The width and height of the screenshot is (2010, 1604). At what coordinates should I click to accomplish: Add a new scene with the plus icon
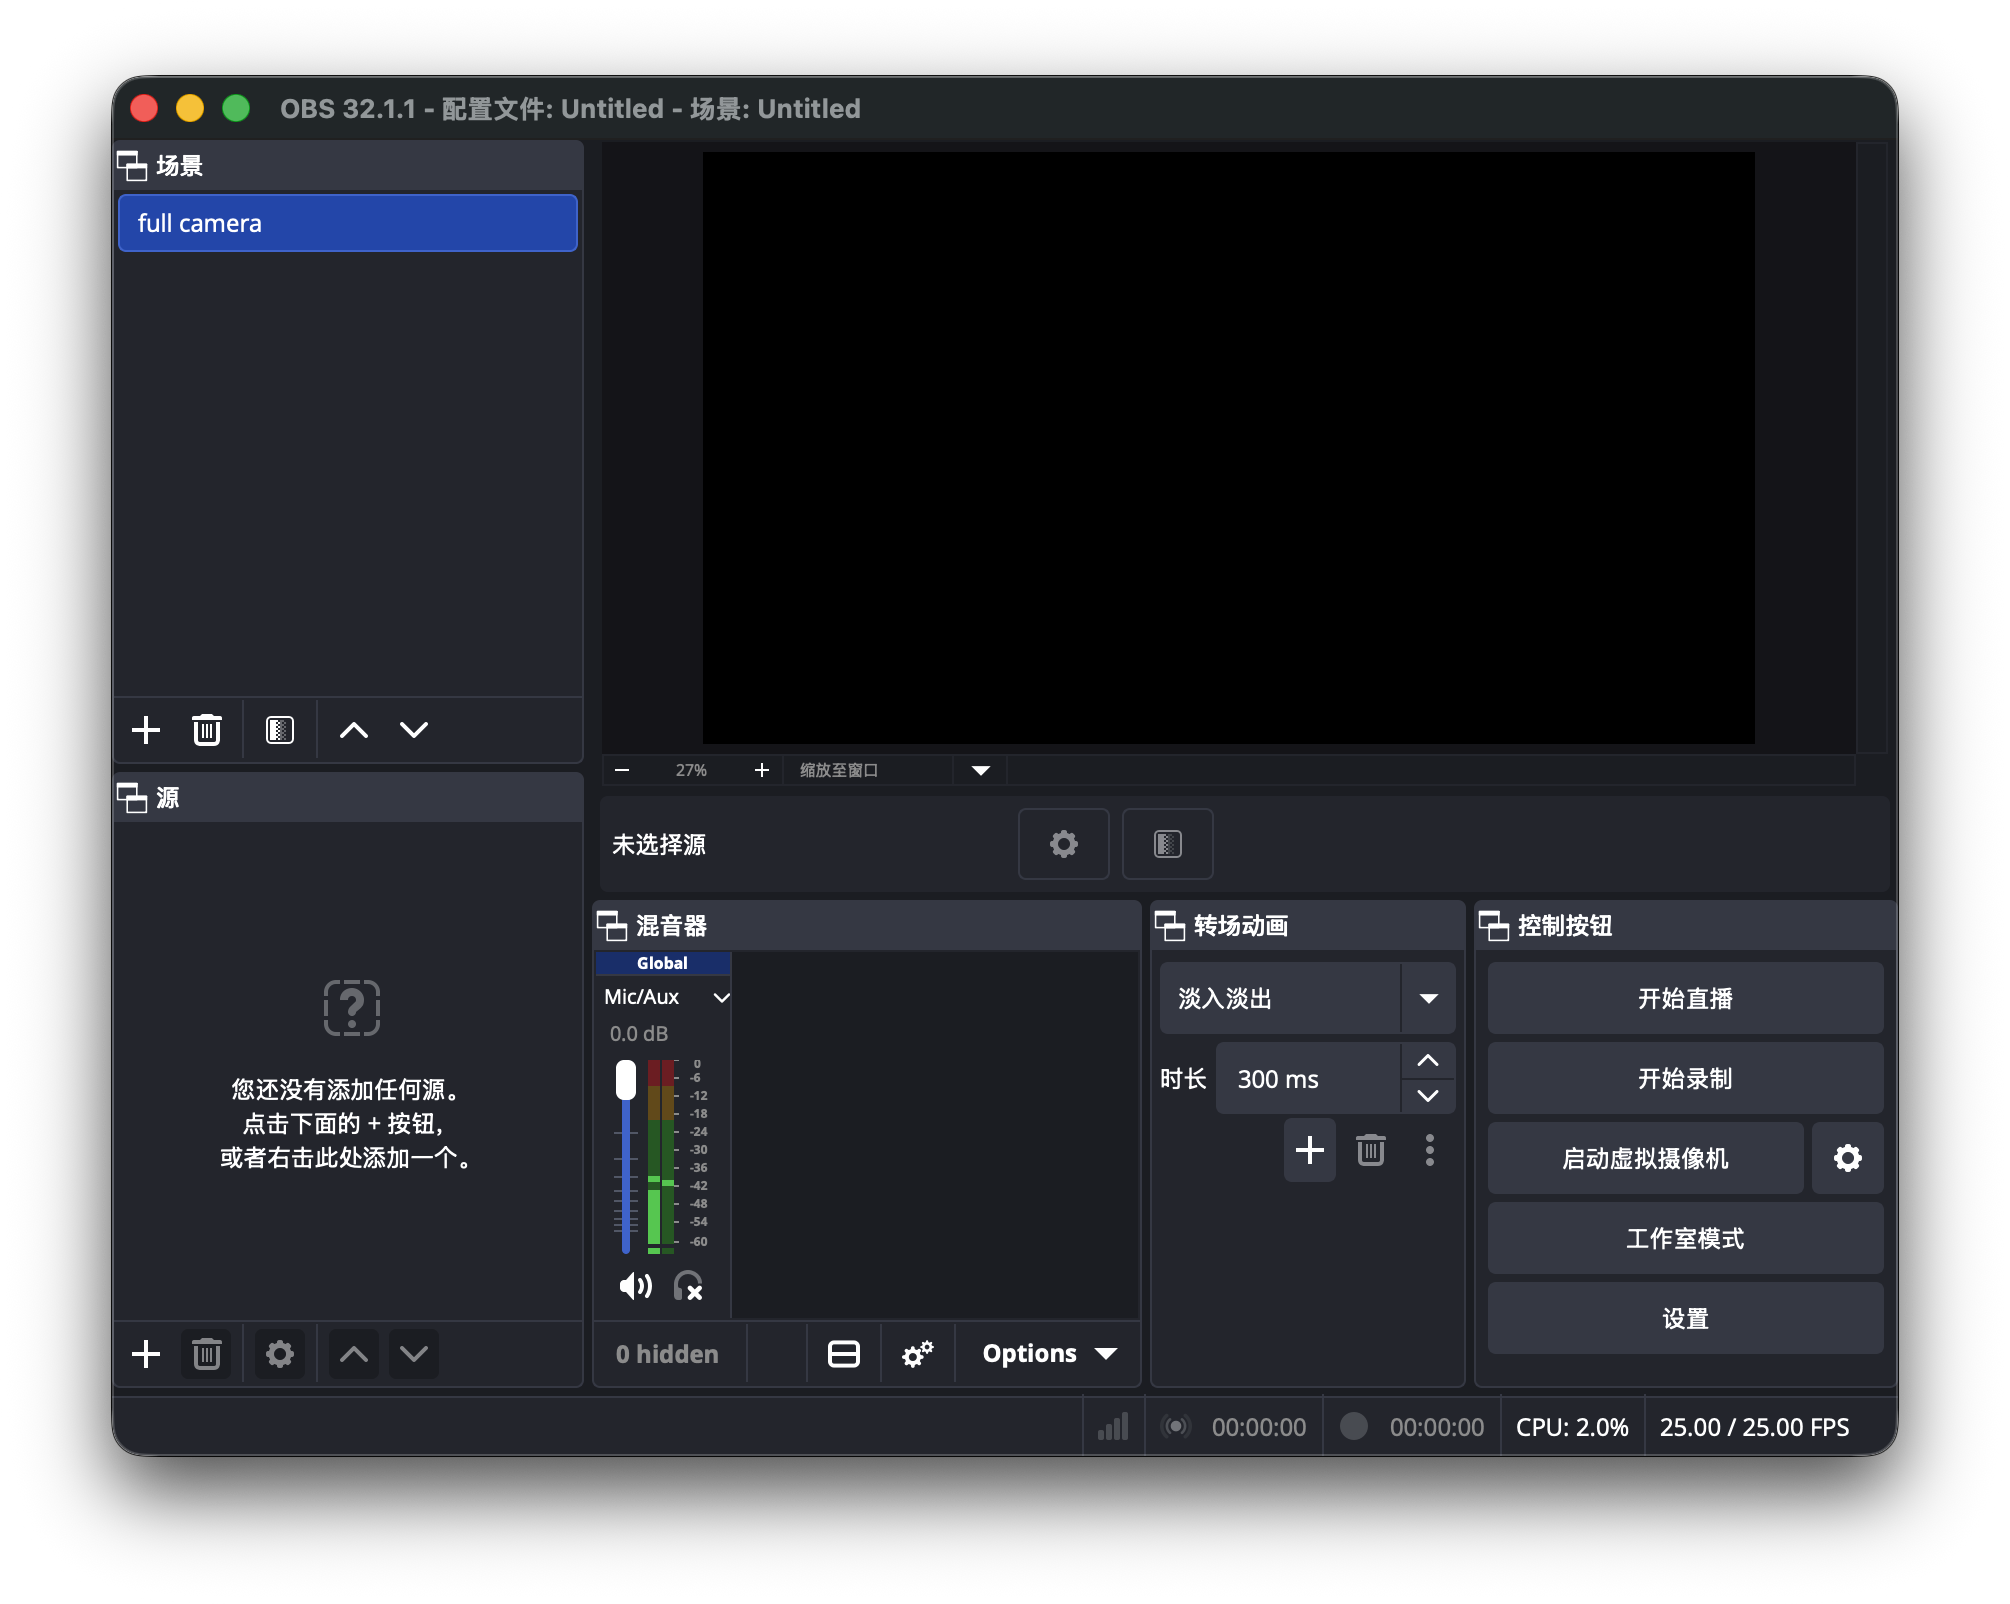tap(145, 730)
